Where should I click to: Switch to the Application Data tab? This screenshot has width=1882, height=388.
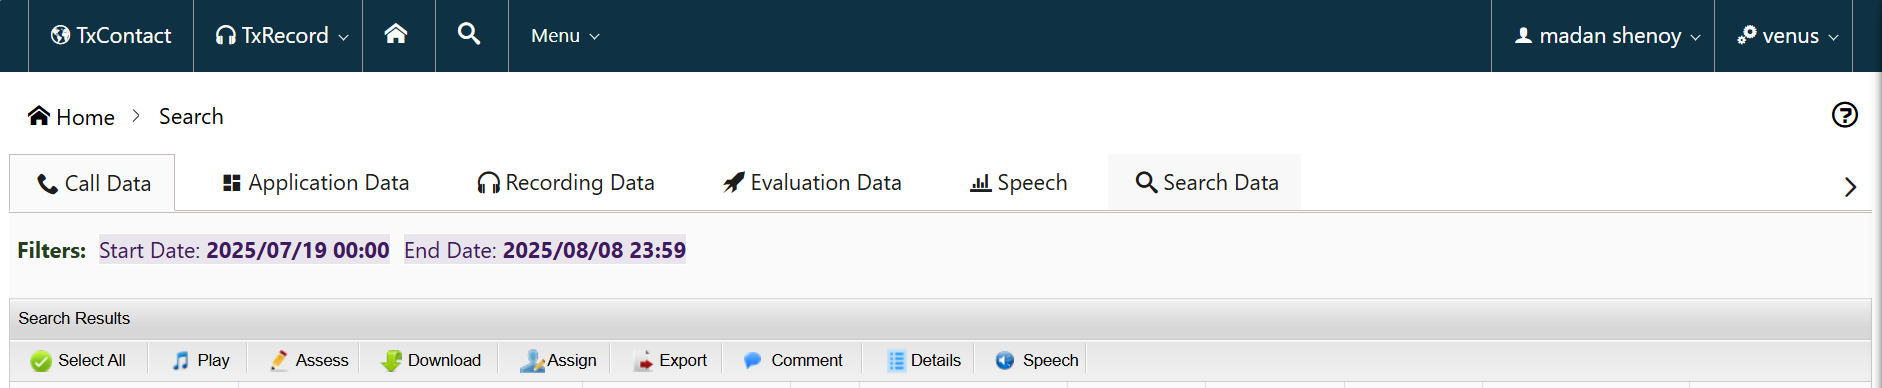316,182
